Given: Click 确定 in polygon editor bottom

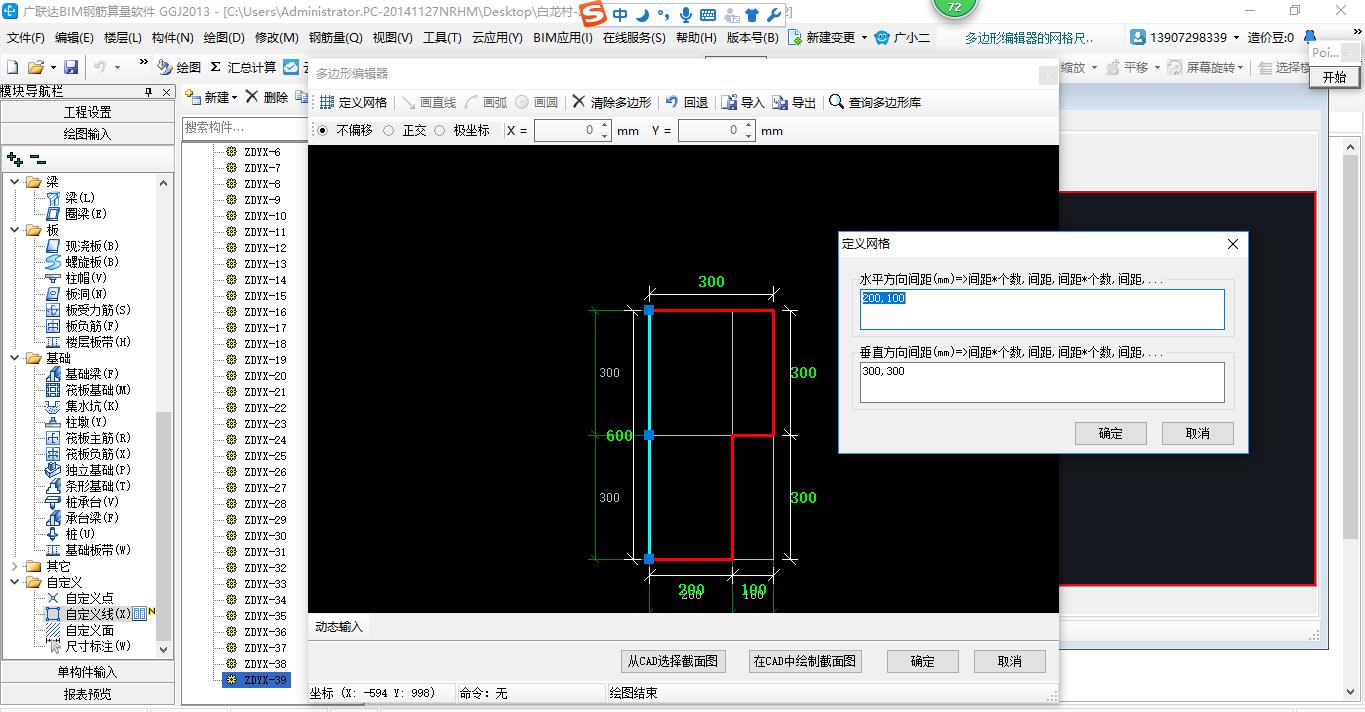Looking at the screenshot, I should click(923, 661).
